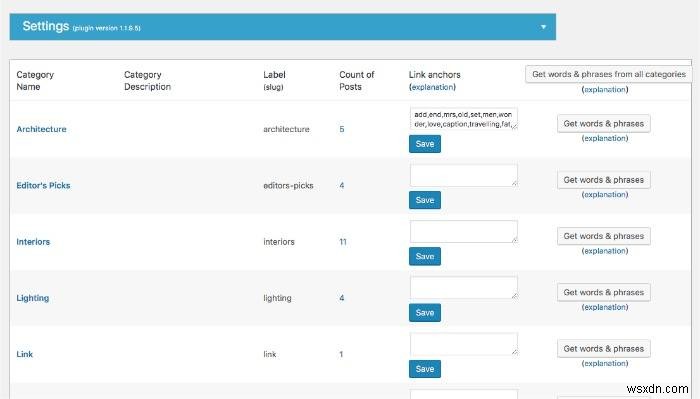This screenshot has width=700, height=399.
Task: Open explanation link in Architecture row
Action: (x=605, y=138)
